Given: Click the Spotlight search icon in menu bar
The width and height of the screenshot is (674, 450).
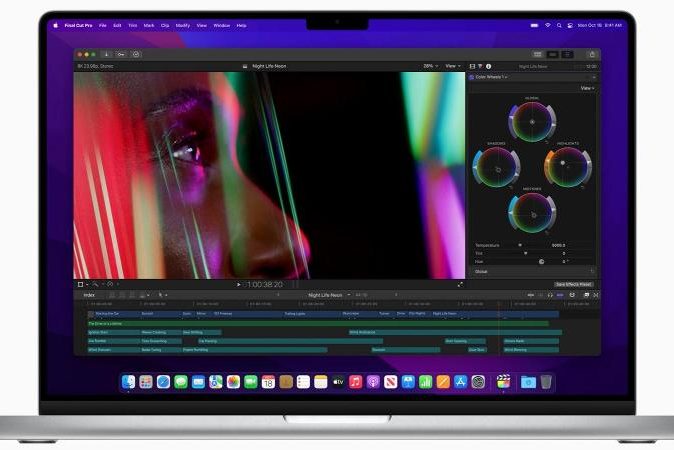Looking at the screenshot, I should pyautogui.click(x=559, y=25).
